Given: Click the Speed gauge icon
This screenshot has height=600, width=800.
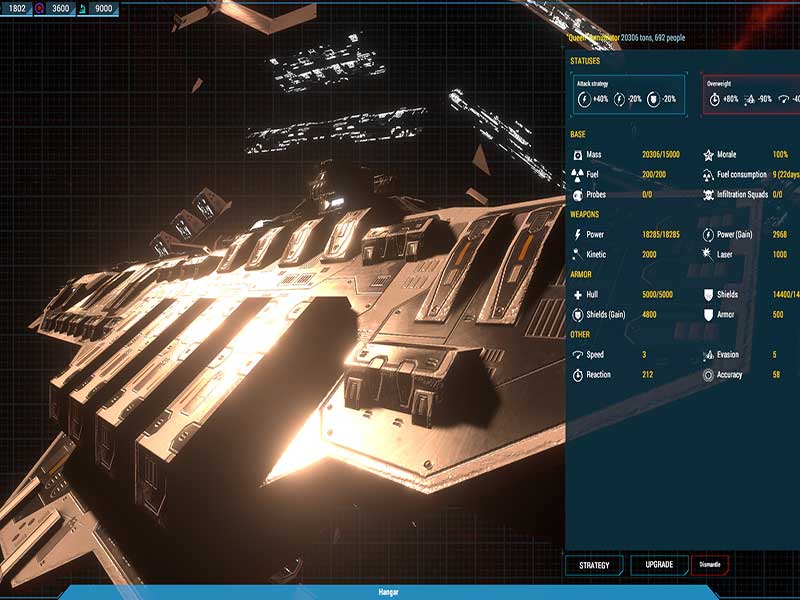Looking at the screenshot, I should 578,355.
